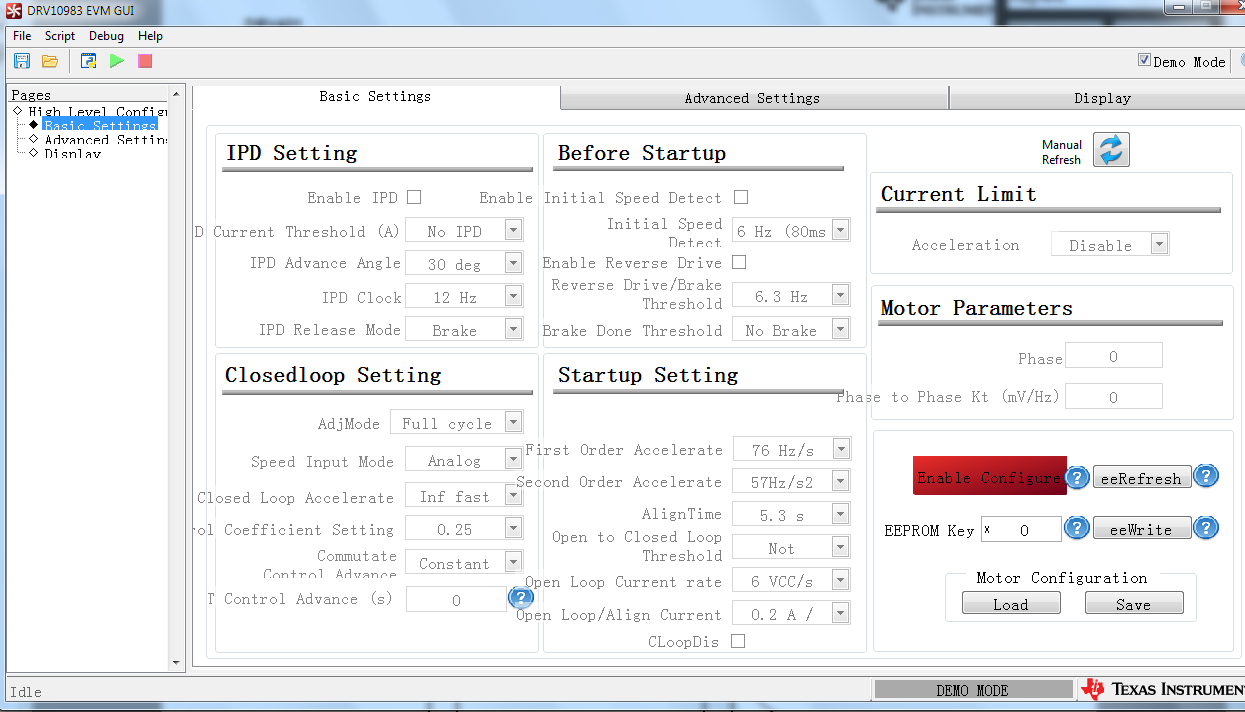Open the File menu

22,36
